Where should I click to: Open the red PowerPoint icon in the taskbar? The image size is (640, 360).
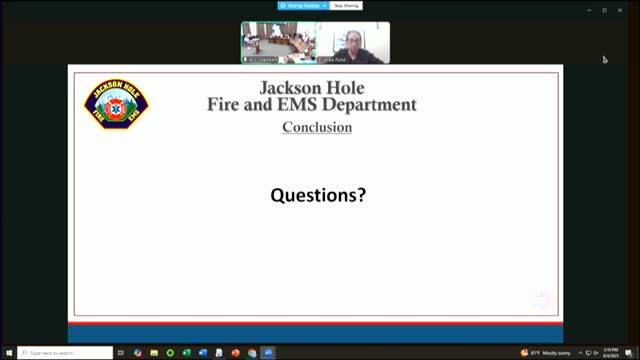[236, 353]
